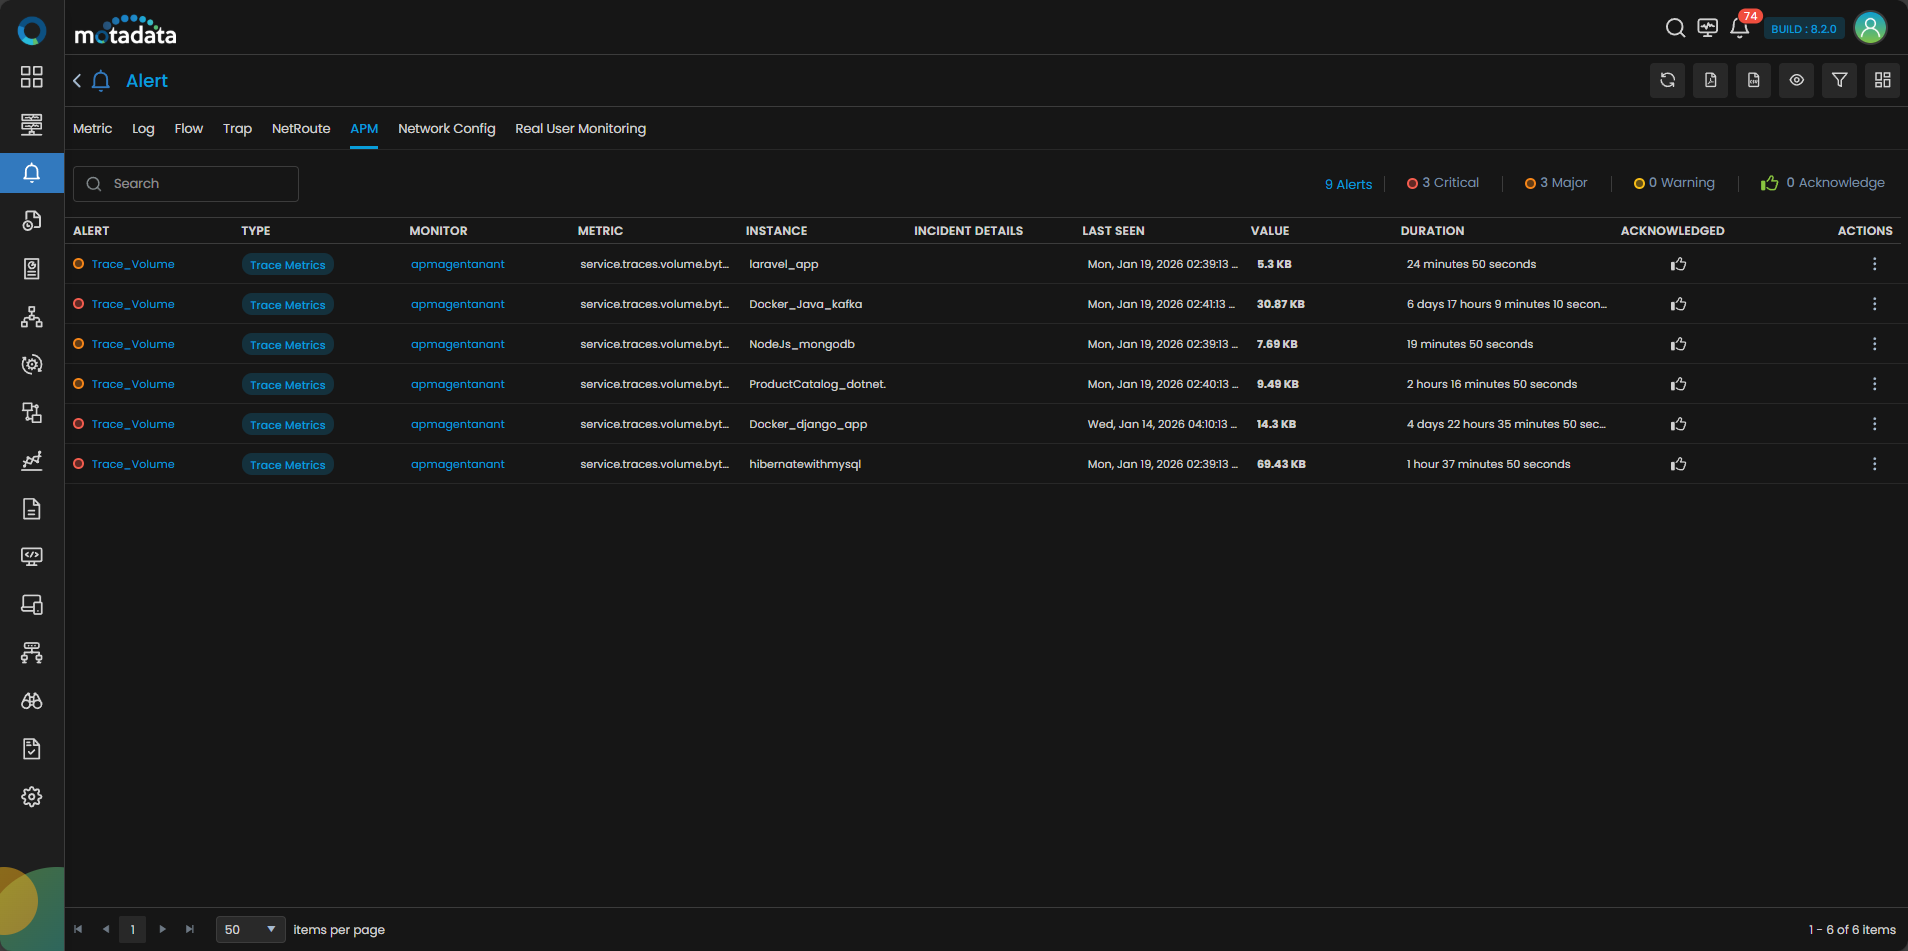Open the filter icon in toolbar

1839,80
